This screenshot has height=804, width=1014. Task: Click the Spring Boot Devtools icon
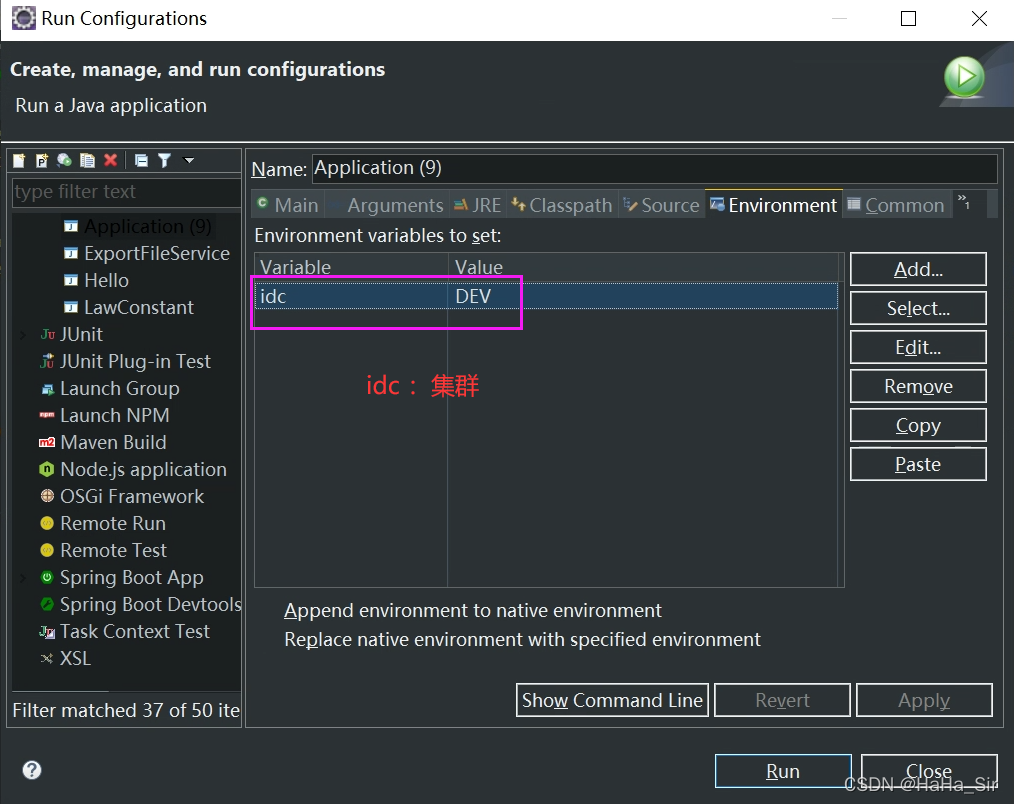point(47,604)
